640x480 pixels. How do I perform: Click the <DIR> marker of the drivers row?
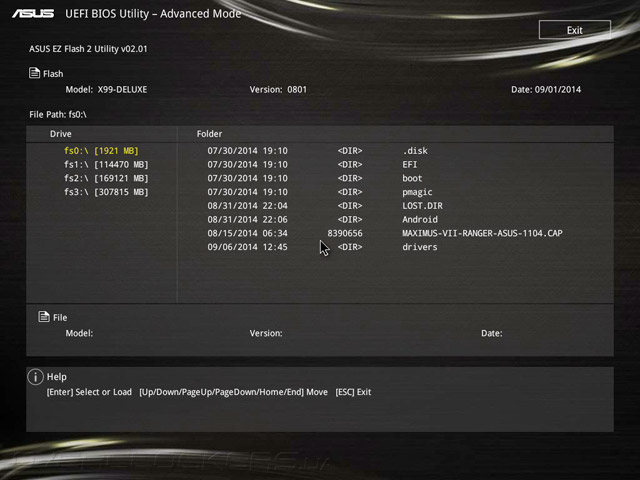point(350,247)
